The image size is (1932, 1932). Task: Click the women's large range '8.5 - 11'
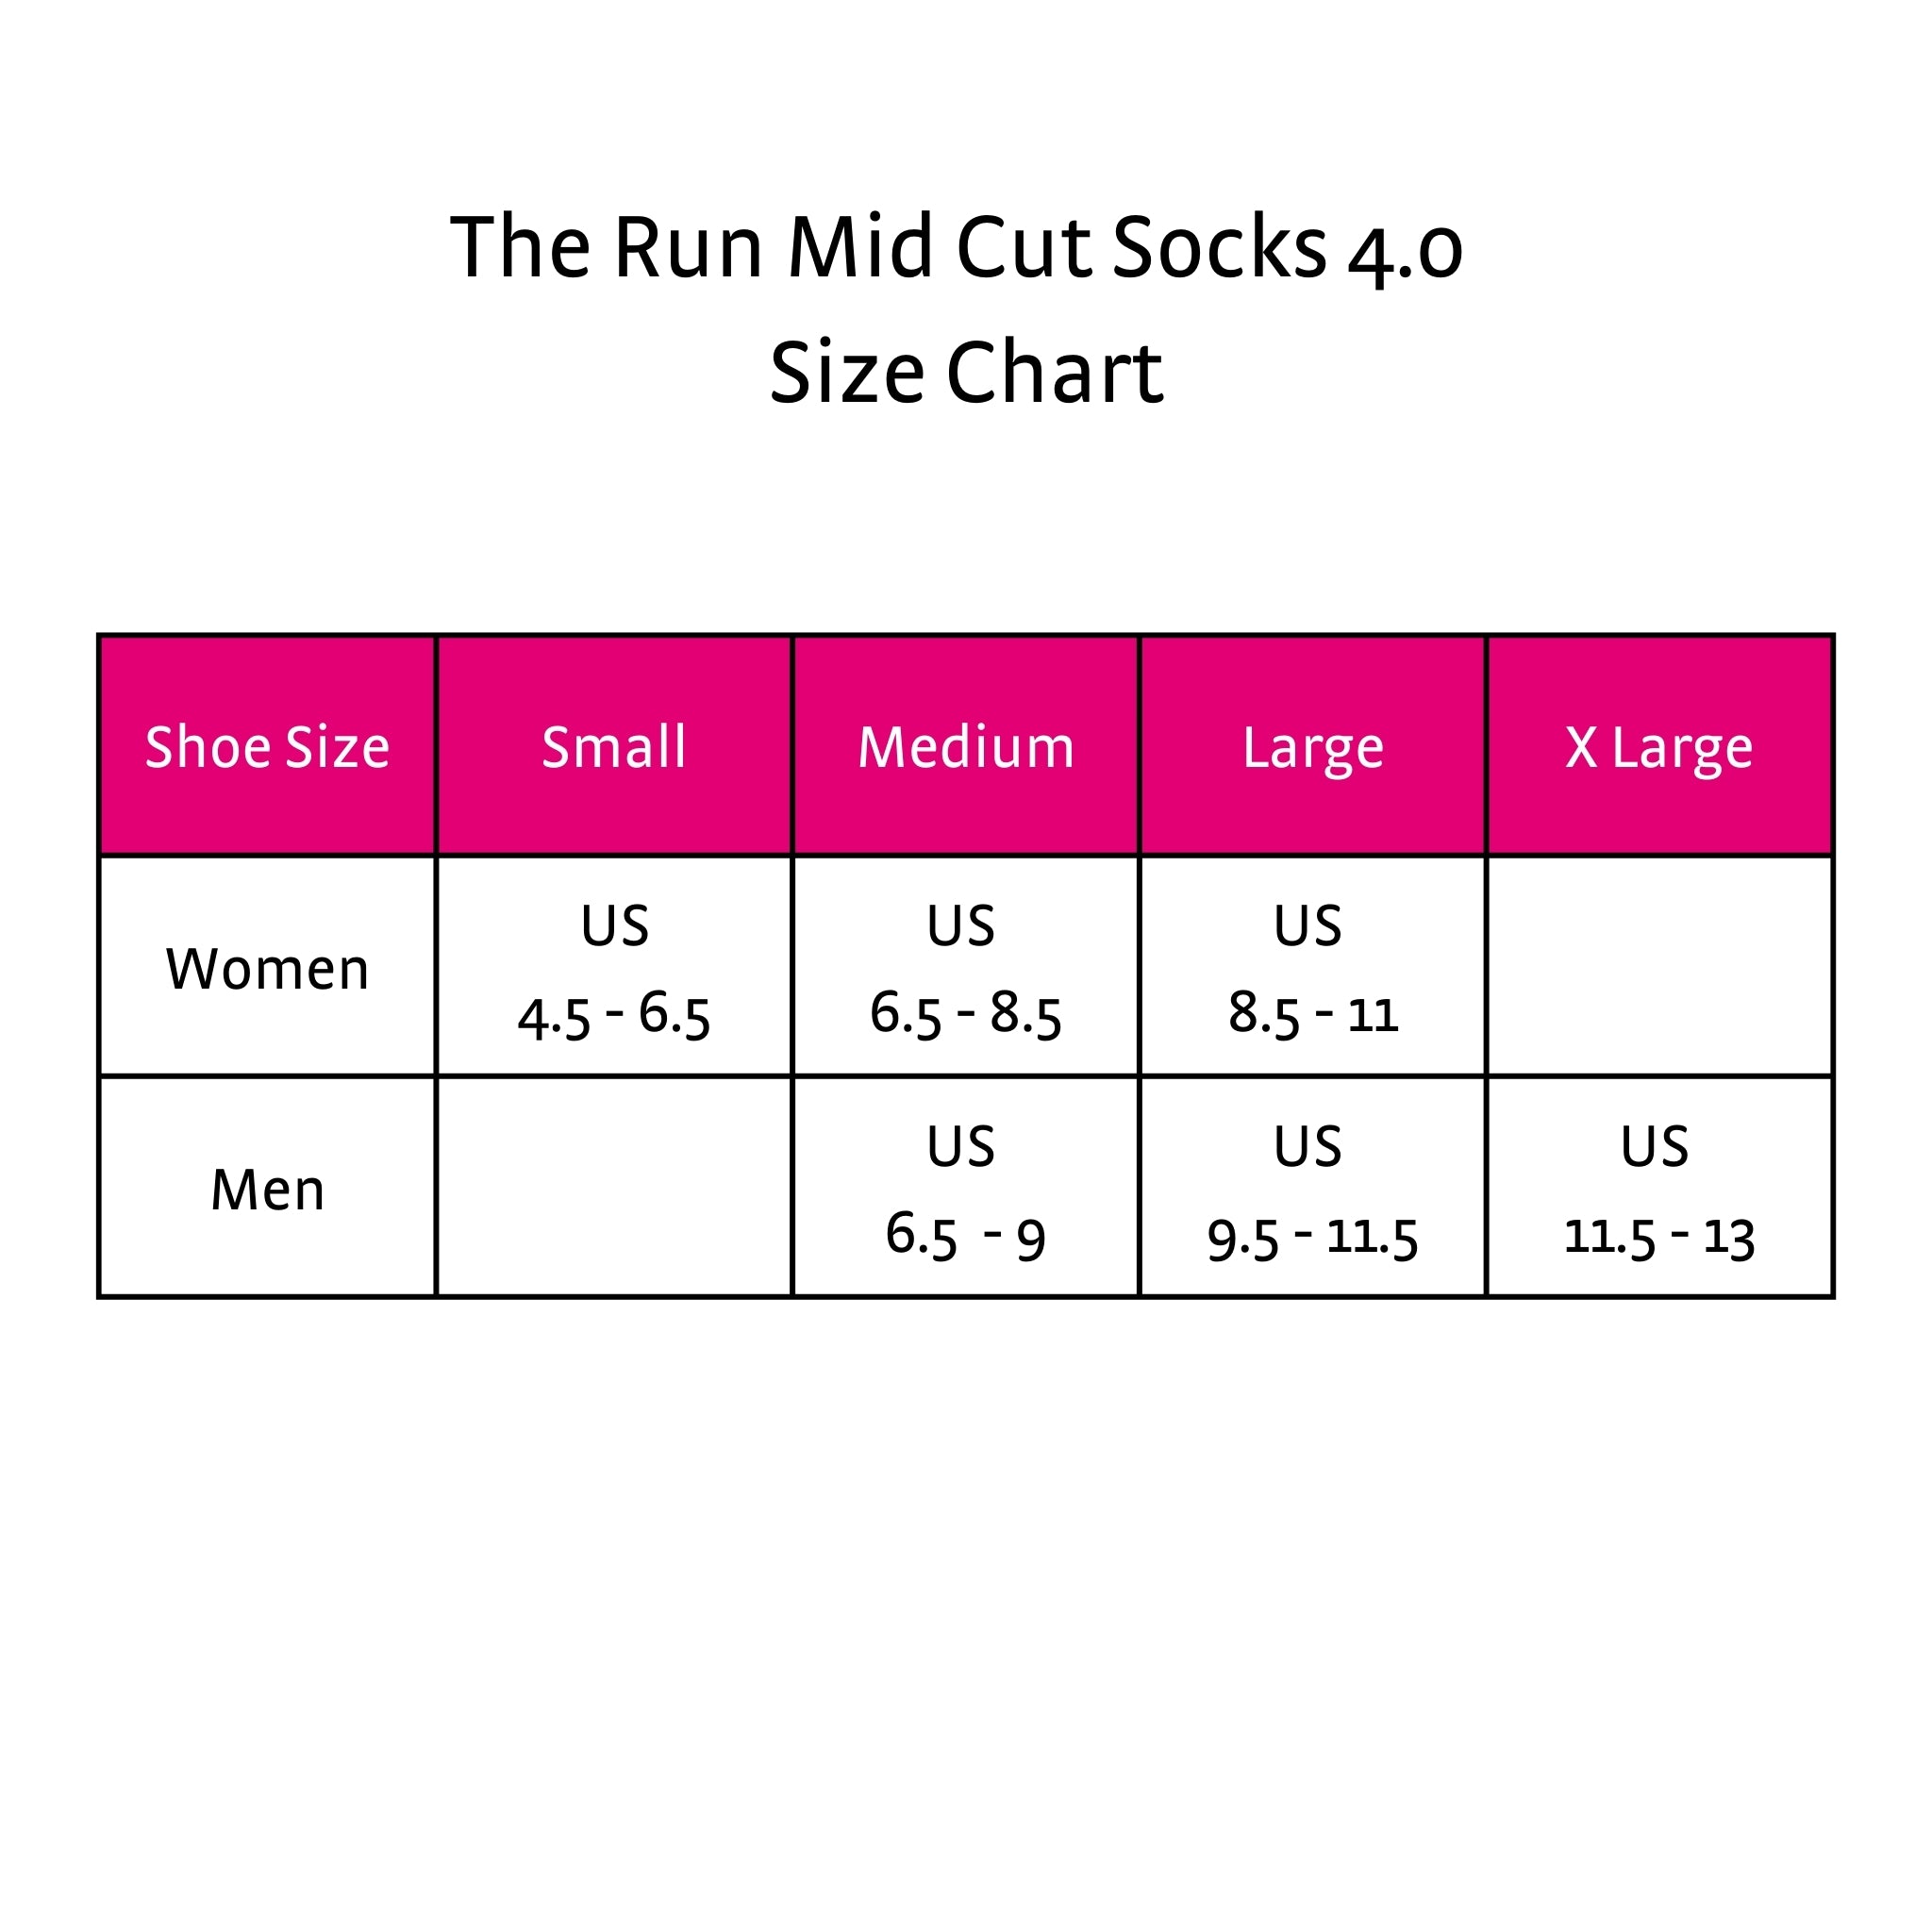[1312, 1013]
